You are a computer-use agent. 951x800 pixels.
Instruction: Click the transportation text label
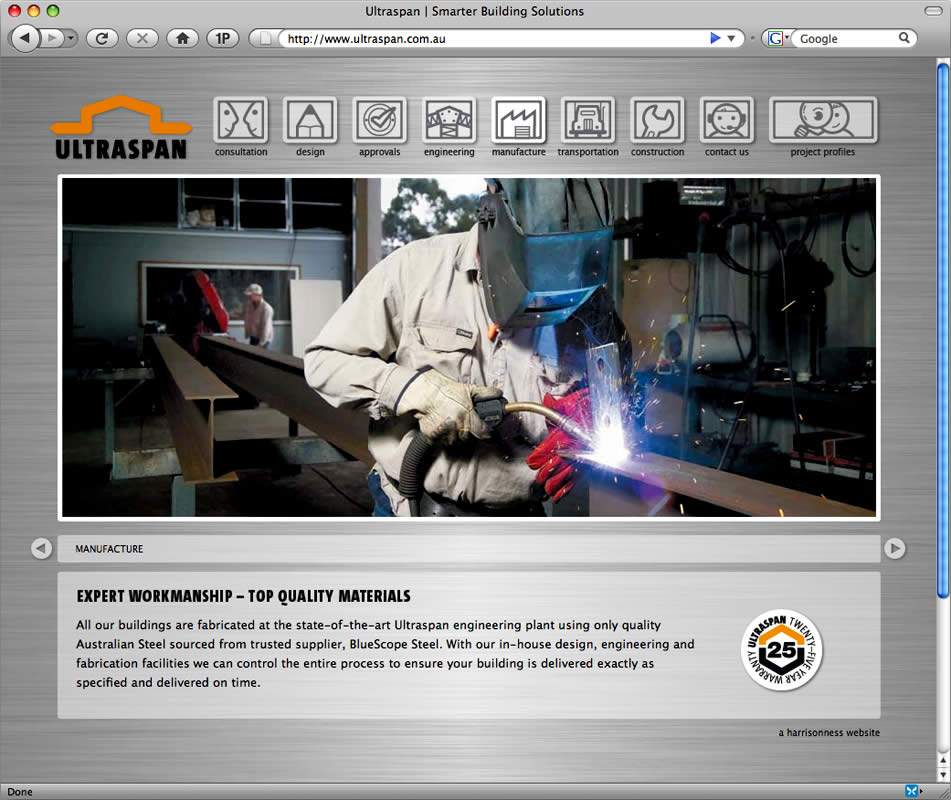[x=588, y=152]
